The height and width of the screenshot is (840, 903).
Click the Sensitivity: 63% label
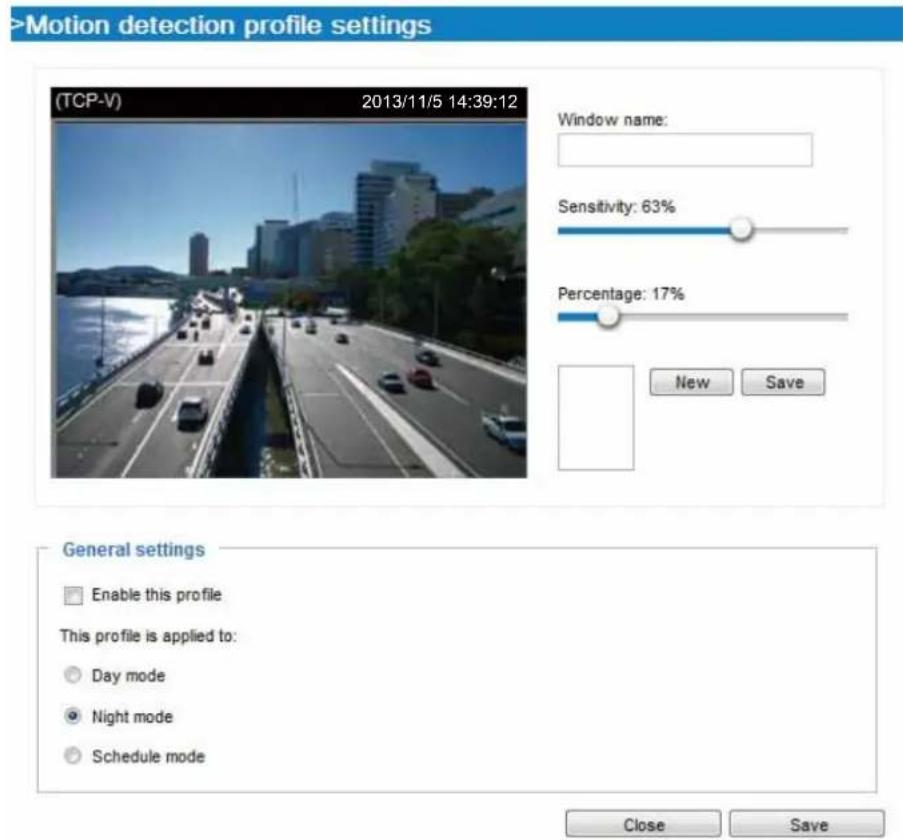click(x=616, y=207)
